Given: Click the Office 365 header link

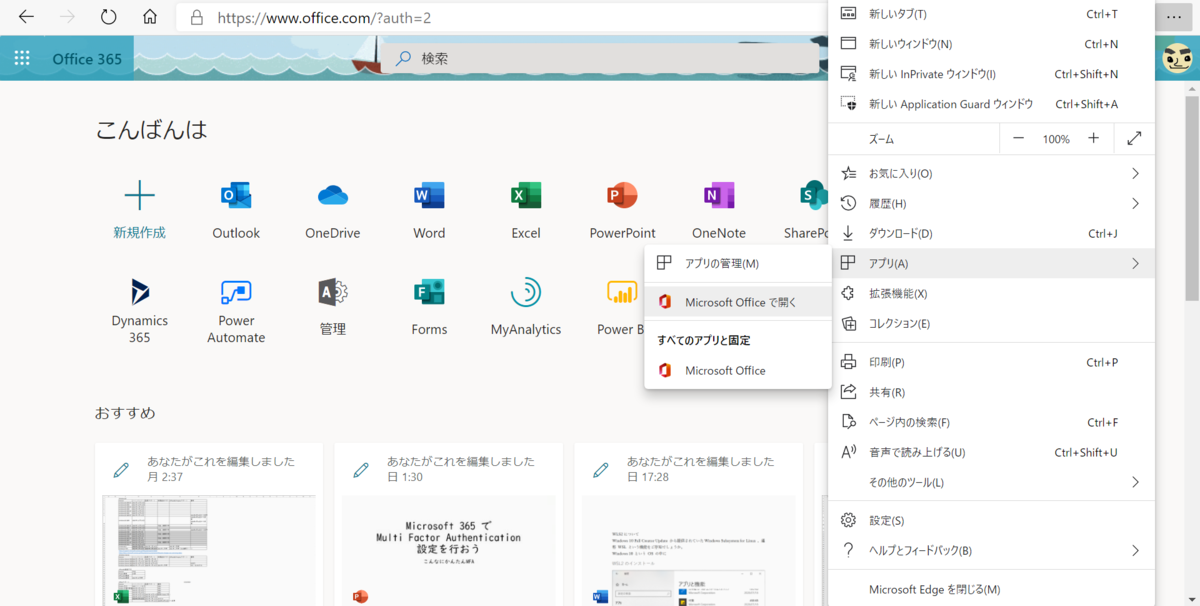Looking at the screenshot, I should [x=87, y=59].
